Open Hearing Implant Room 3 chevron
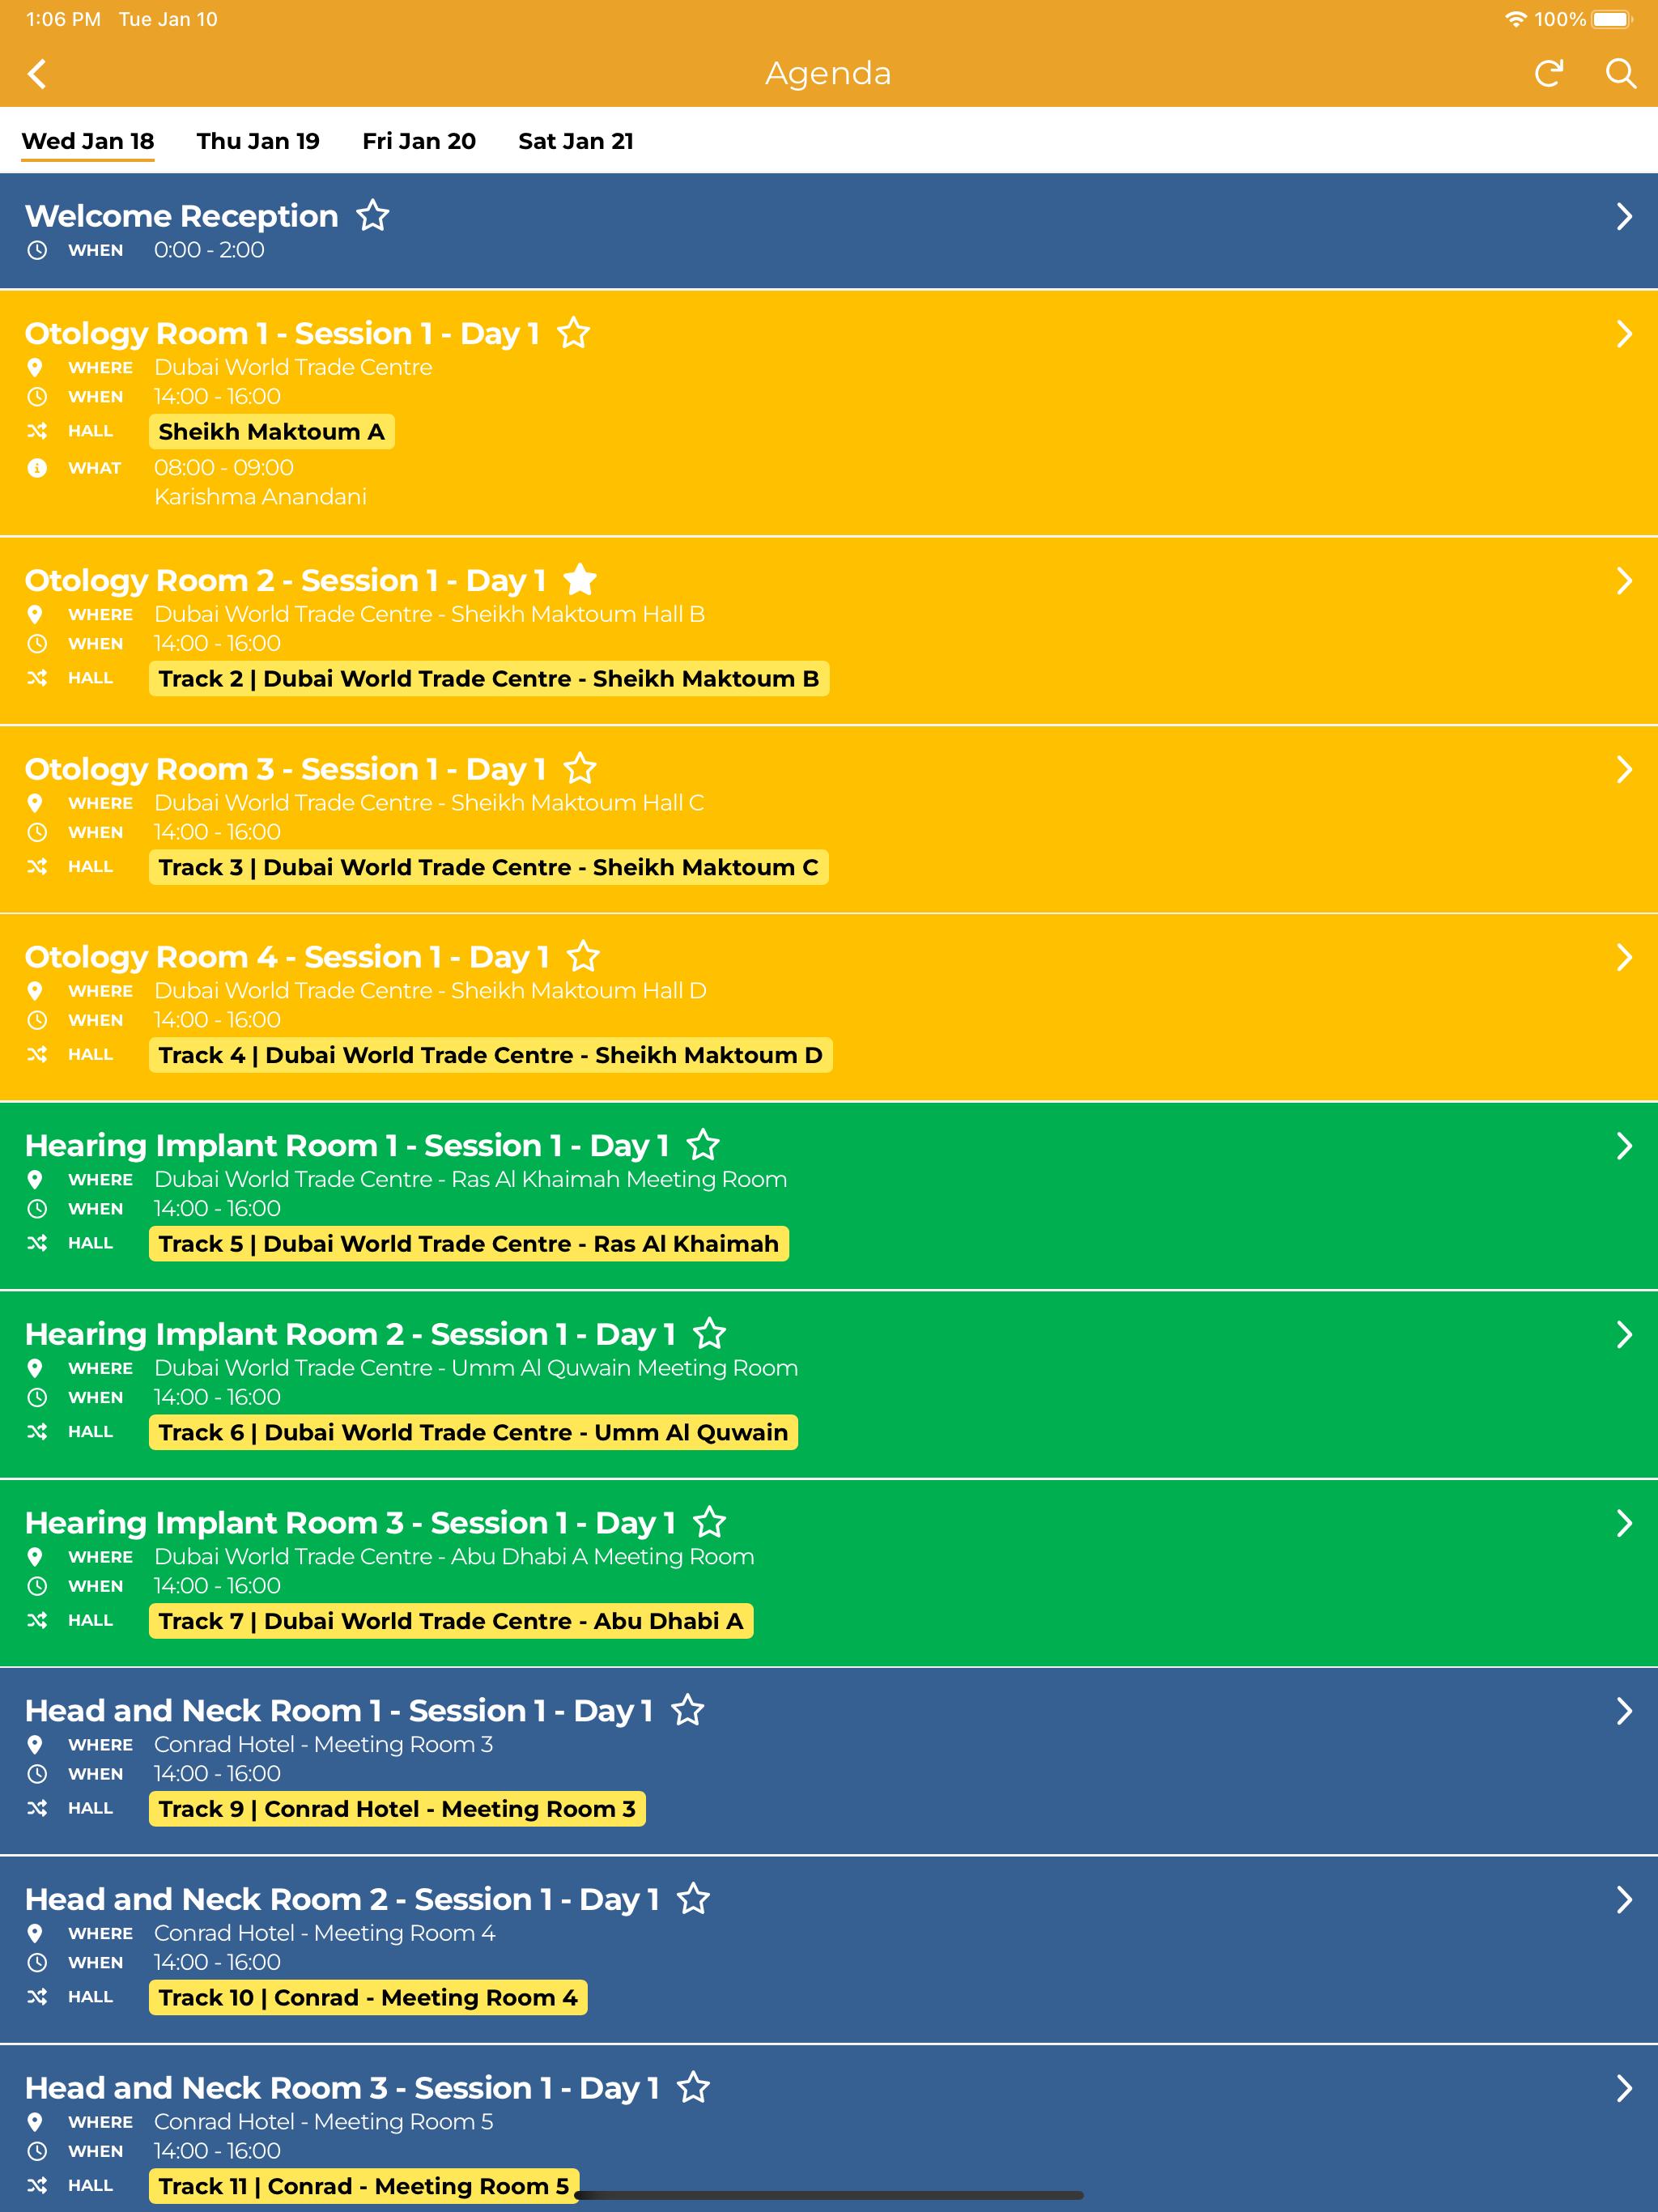Image resolution: width=1658 pixels, height=2212 pixels. point(1624,1523)
